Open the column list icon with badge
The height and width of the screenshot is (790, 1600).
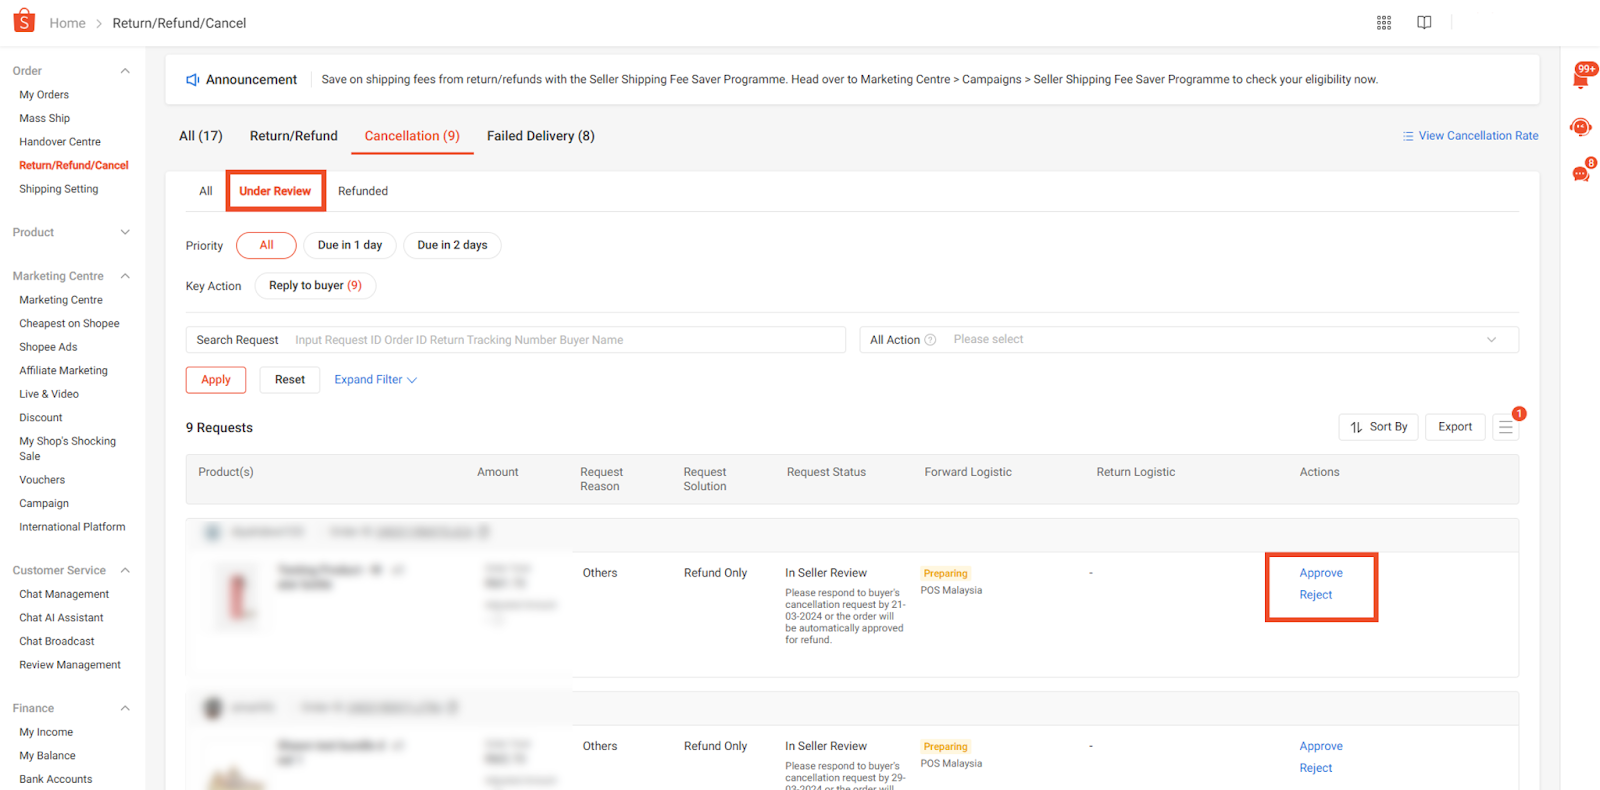[1506, 427]
